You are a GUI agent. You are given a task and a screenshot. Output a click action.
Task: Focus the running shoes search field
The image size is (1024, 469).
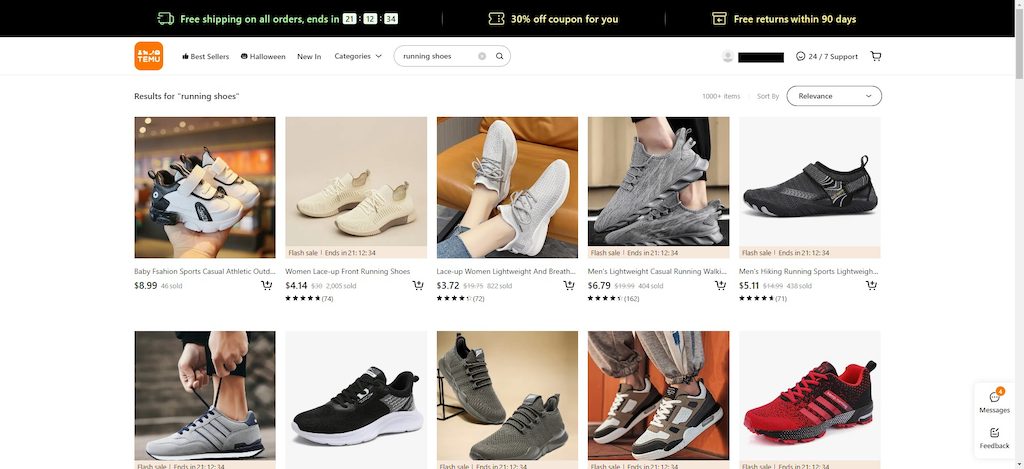tap(436, 56)
